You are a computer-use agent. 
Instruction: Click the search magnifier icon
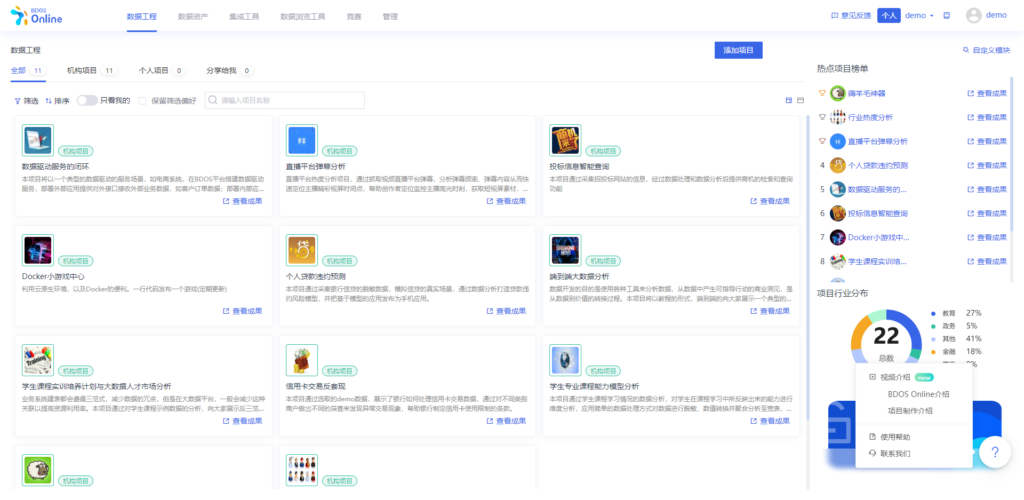(x=213, y=101)
